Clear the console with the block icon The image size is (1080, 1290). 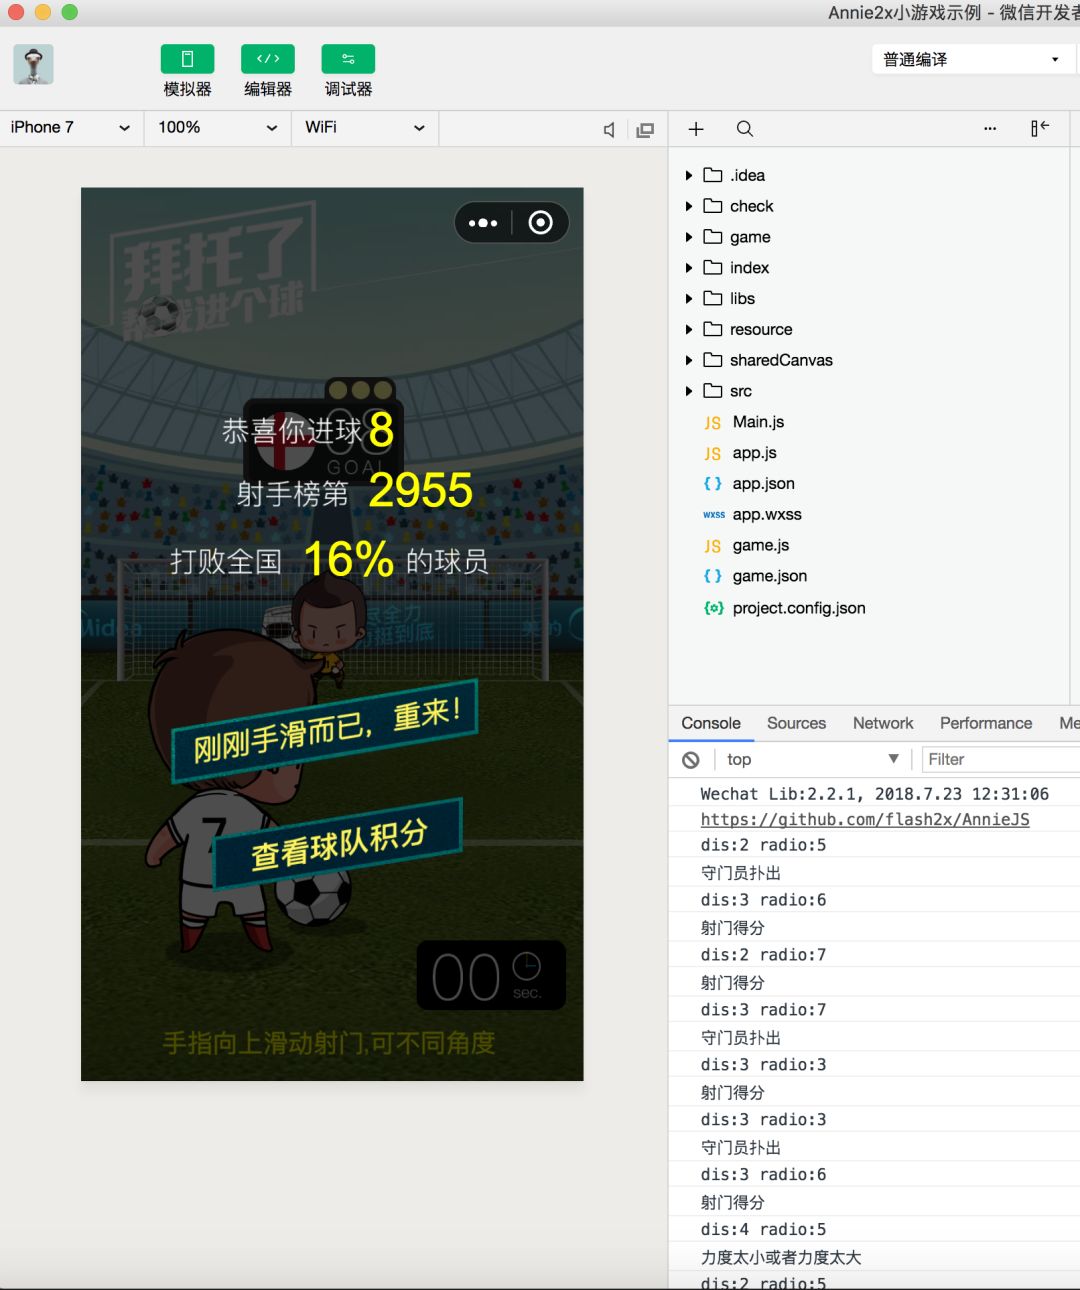691,760
